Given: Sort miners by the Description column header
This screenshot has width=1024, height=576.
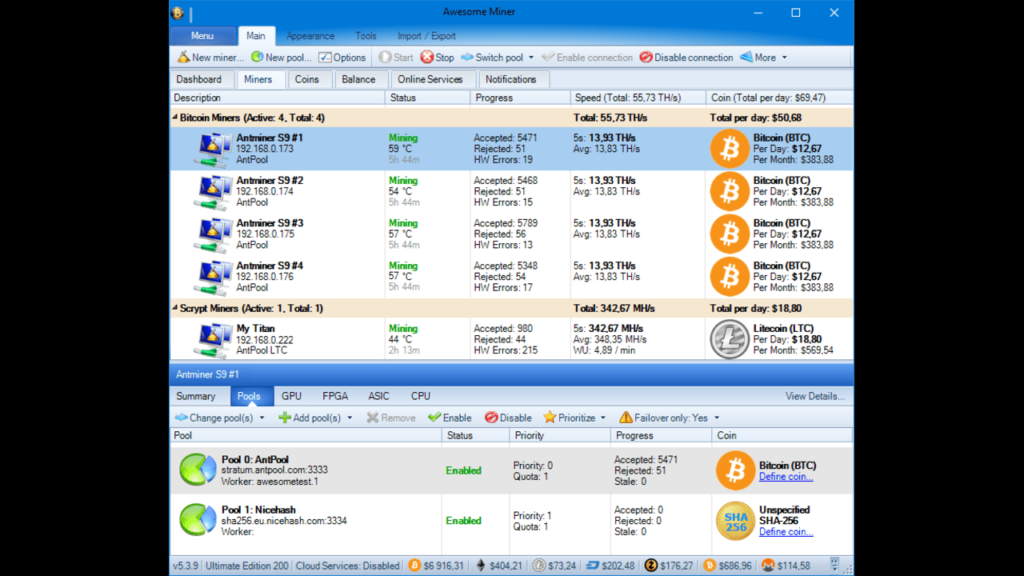Looking at the screenshot, I should coord(278,98).
